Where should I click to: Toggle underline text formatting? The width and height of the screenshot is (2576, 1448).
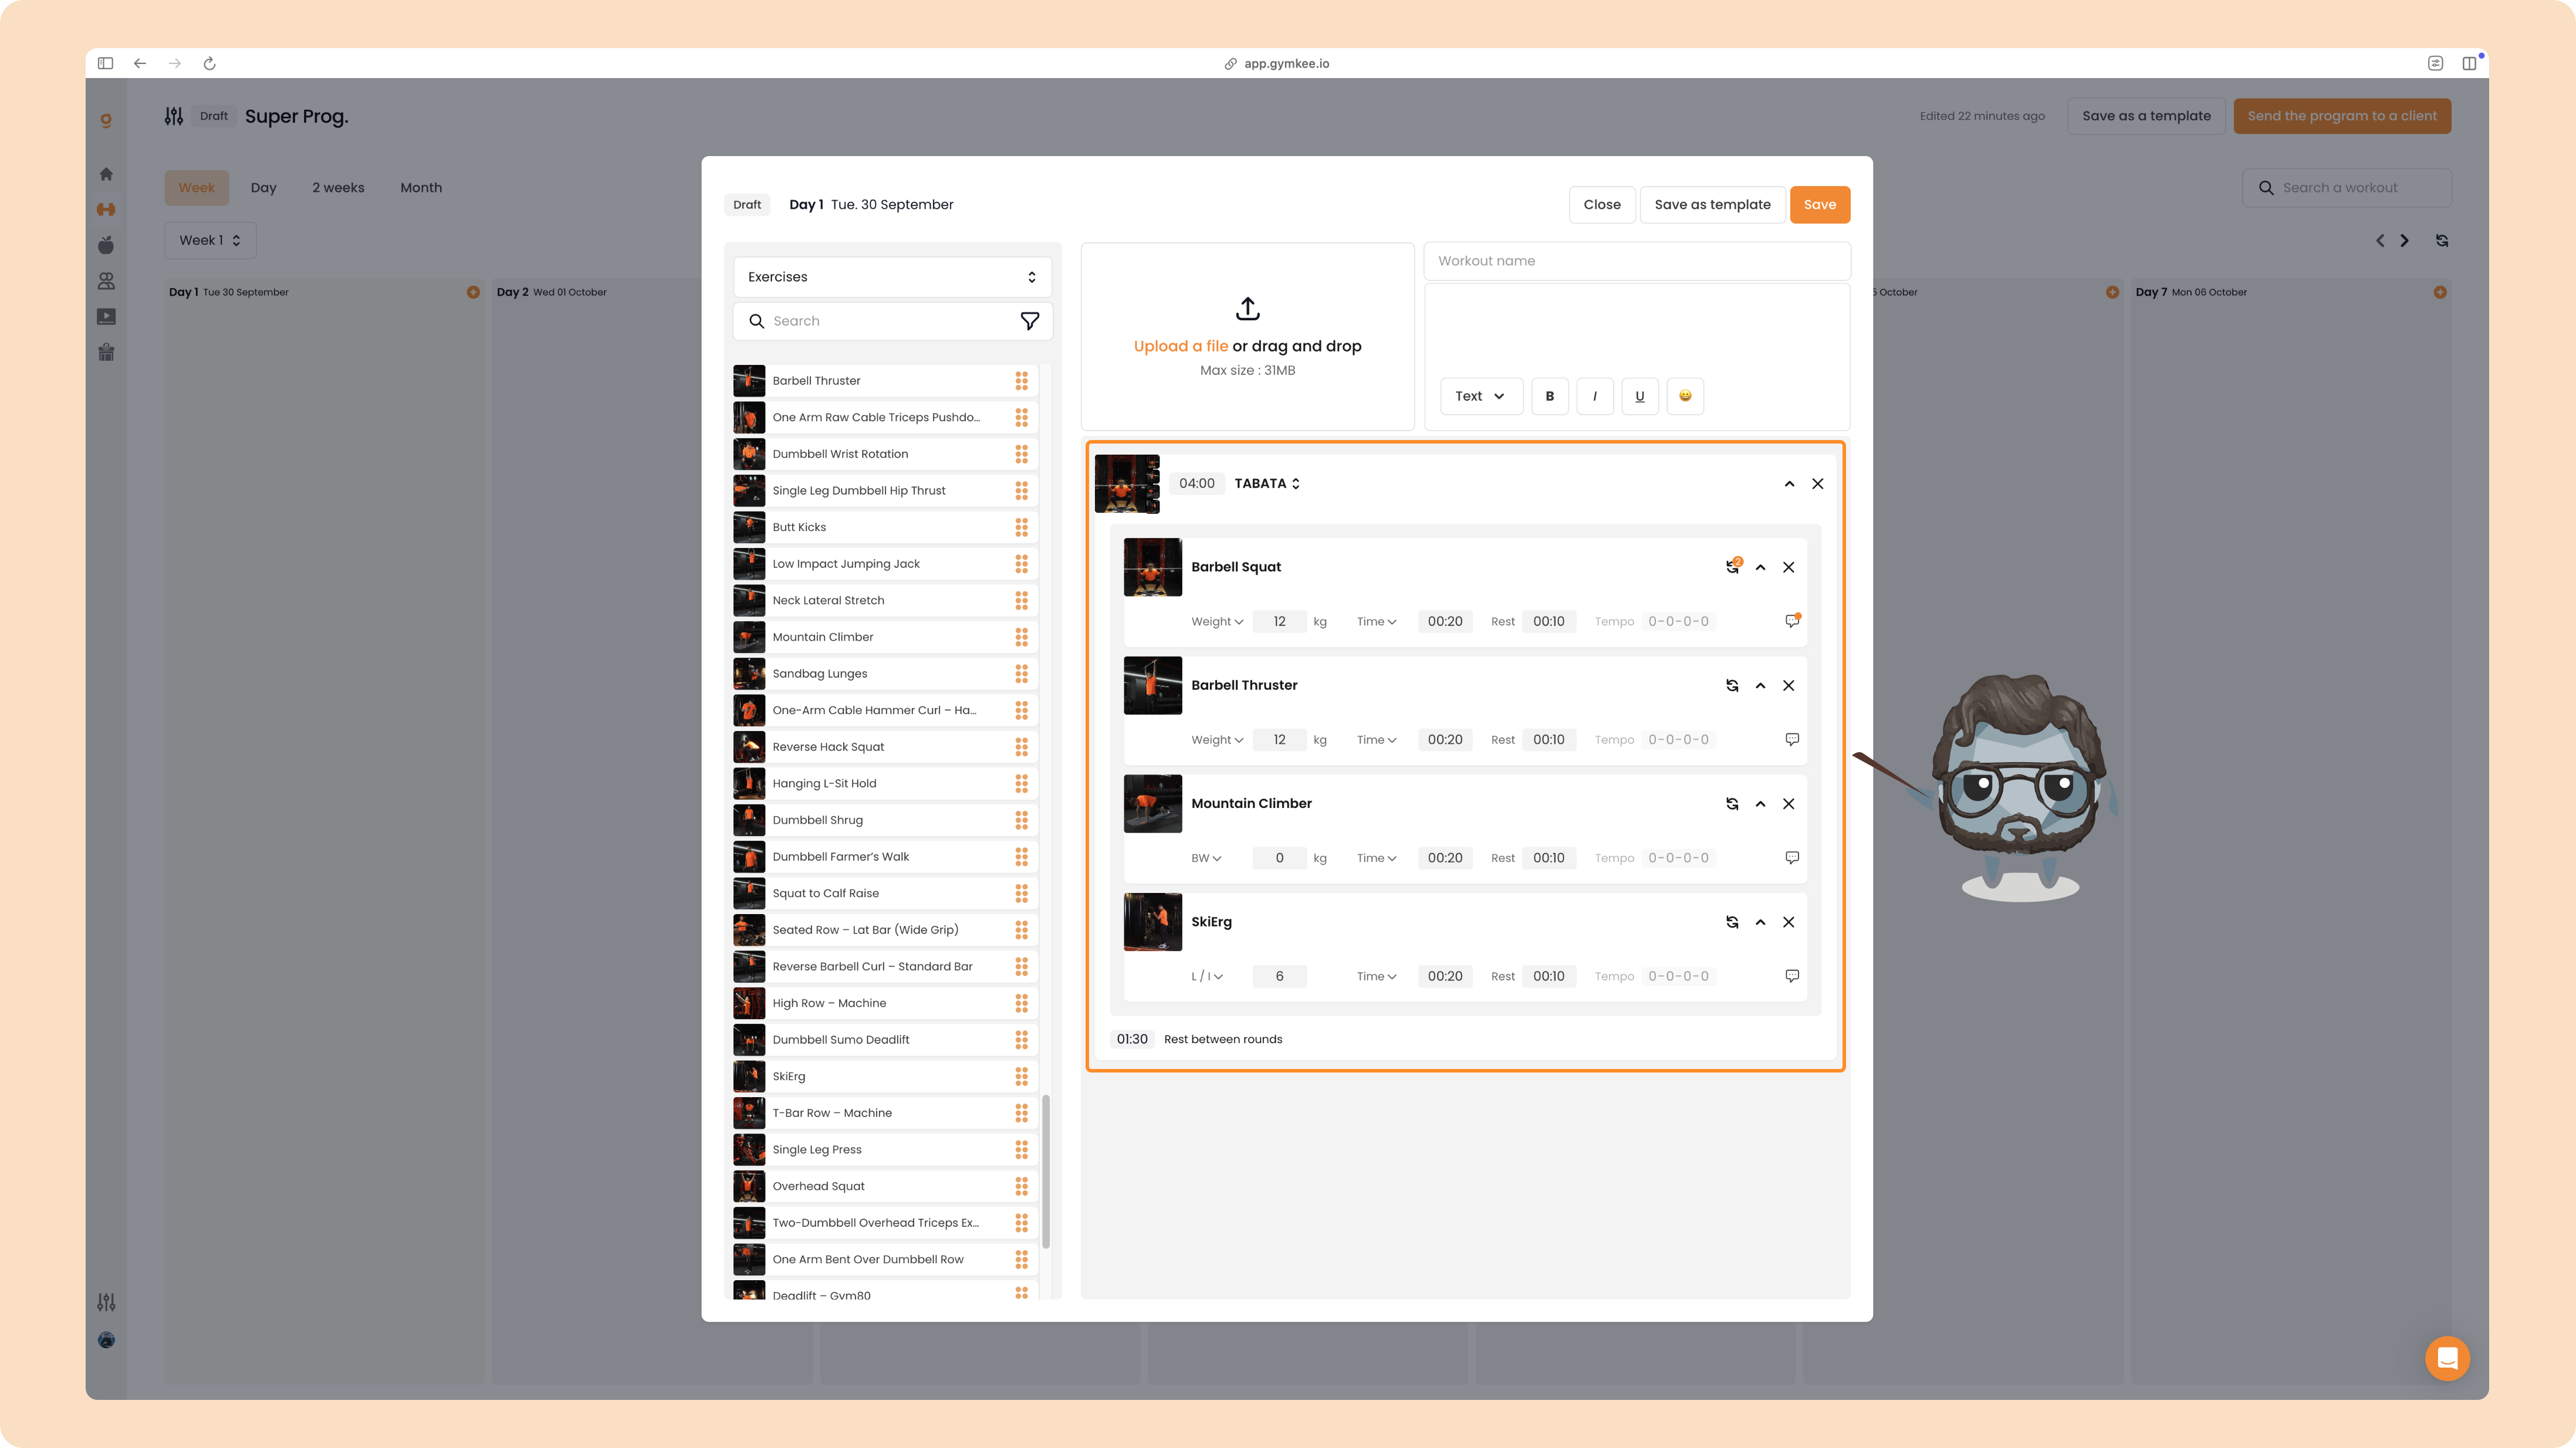[x=1640, y=396]
